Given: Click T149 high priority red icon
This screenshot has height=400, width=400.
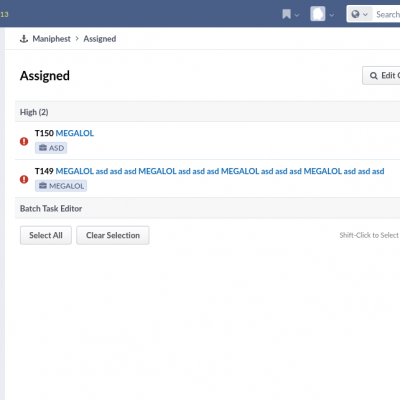Looking at the screenshot, I should point(24,179).
